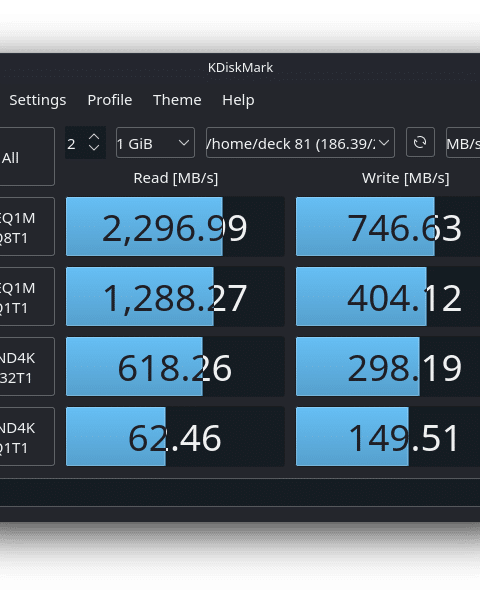The width and height of the screenshot is (480, 599).
Task: Open the Settings menu
Action: [37, 100]
